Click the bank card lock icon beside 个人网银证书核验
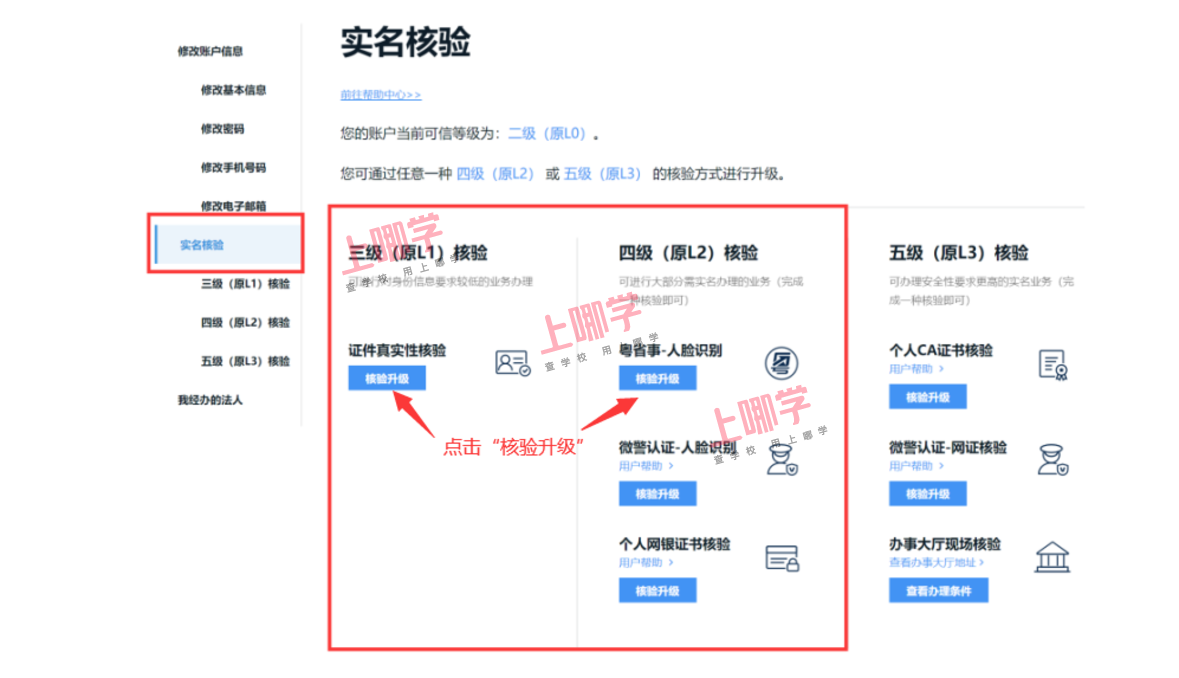The height and width of the screenshot is (678, 1179). pyautogui.click(x=781, y=558)
